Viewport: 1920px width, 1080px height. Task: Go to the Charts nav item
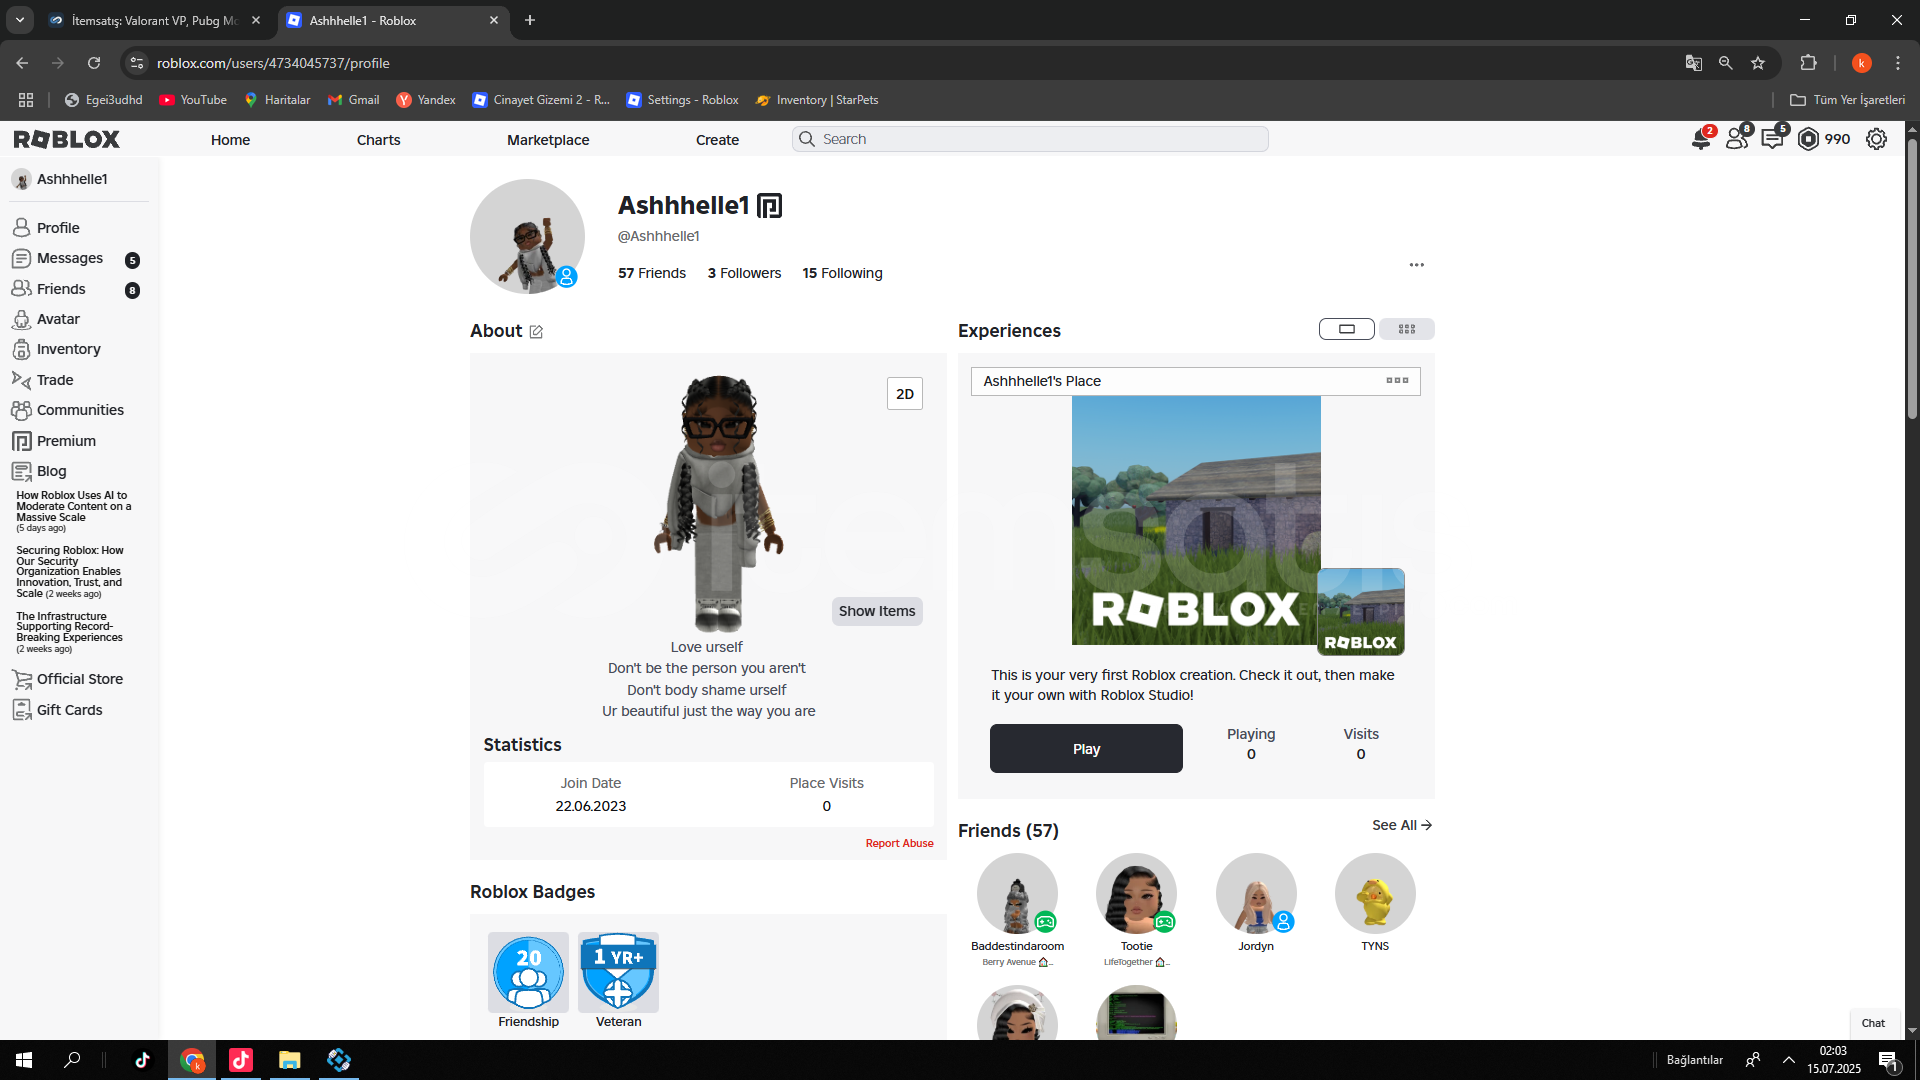pos(379,140)
